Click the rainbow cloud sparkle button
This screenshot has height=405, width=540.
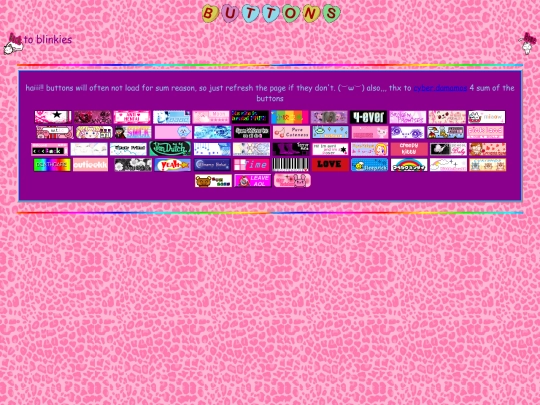point(448,165)
